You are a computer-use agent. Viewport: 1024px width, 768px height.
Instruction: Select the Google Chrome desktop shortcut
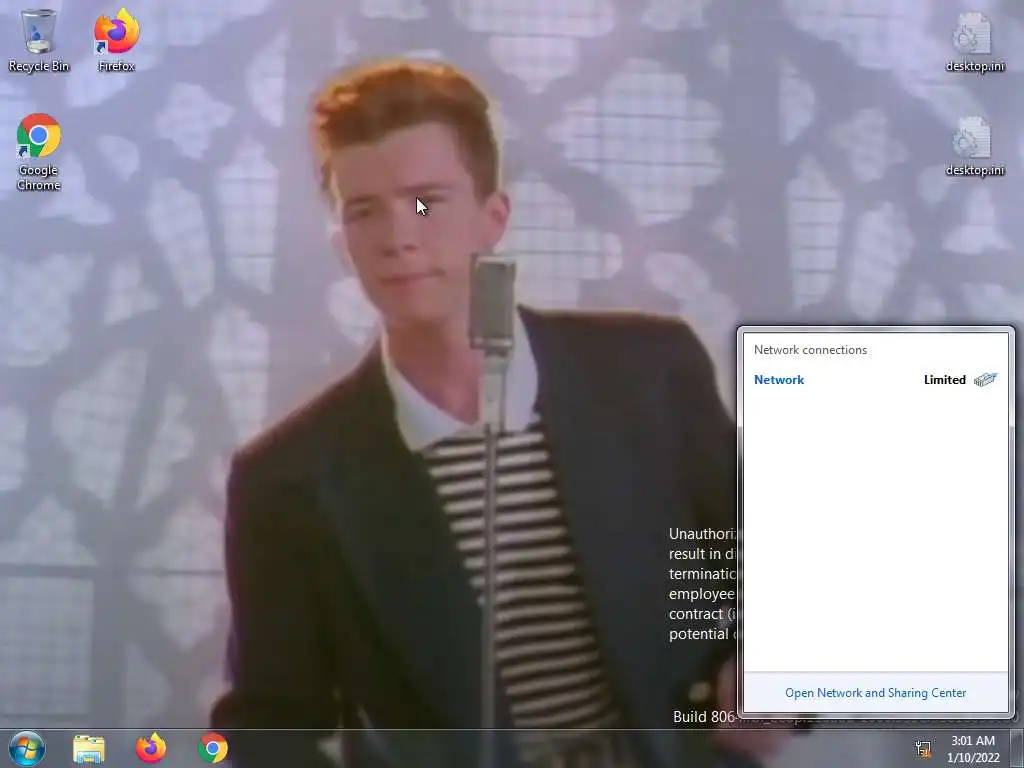(39, 152)
